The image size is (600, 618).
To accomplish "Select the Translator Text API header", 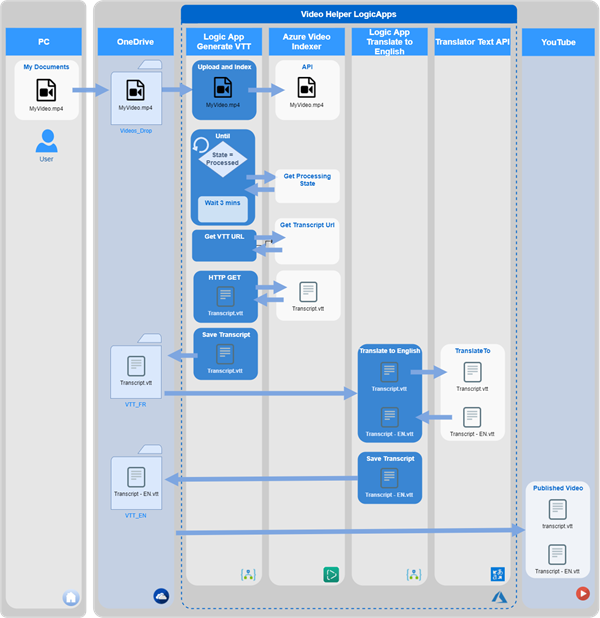I will click(472, 41).
